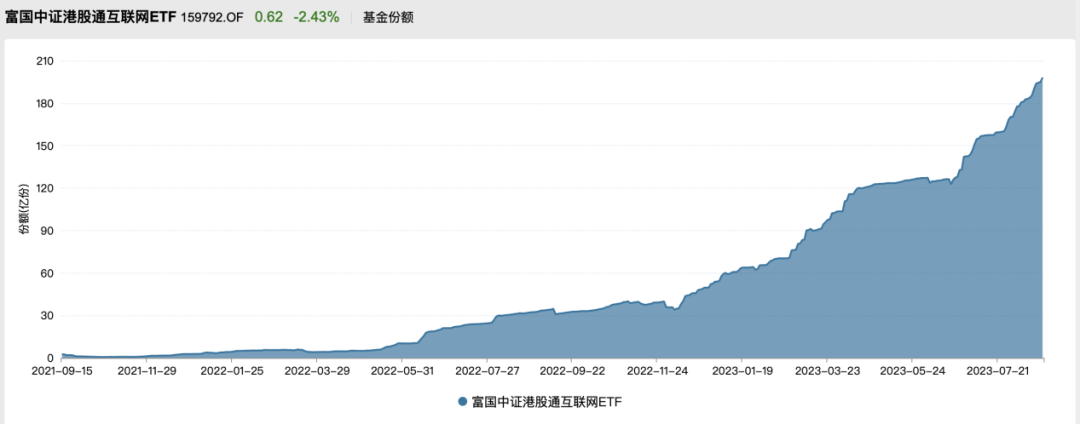Image resolution: width=1080 pixels, height=424 pixels.
Task: Select the 2022-03-29 x-axis label
Action: click(x=317, y=371)
